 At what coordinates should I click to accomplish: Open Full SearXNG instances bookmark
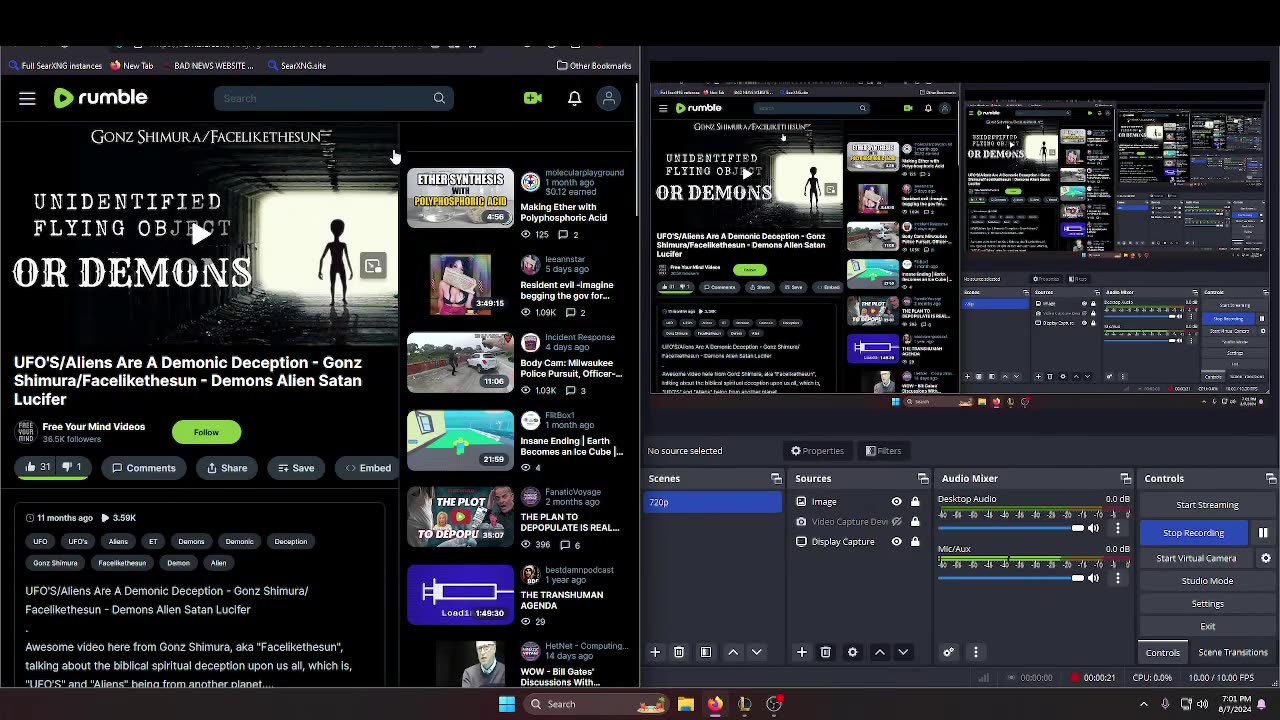[x=55, y=66]
